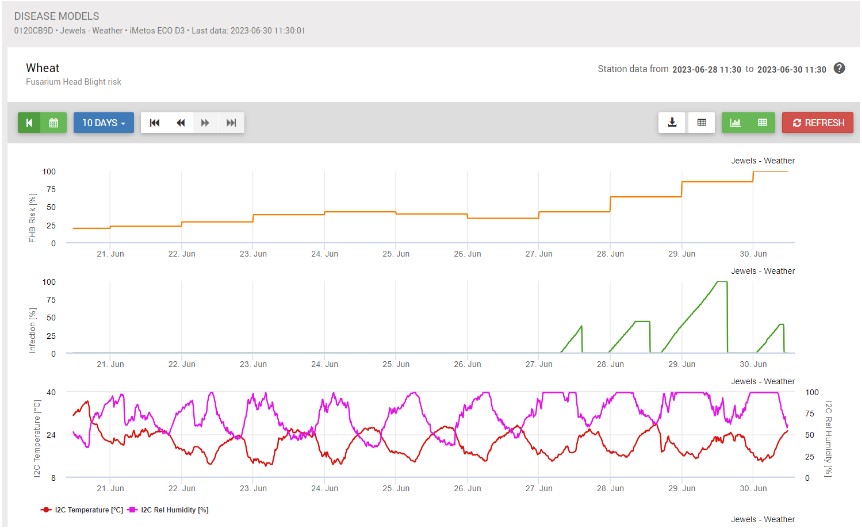Click the start date 2023-06-28 11:30
Viewport: 862px width, 532px height.
coord(706,69)
